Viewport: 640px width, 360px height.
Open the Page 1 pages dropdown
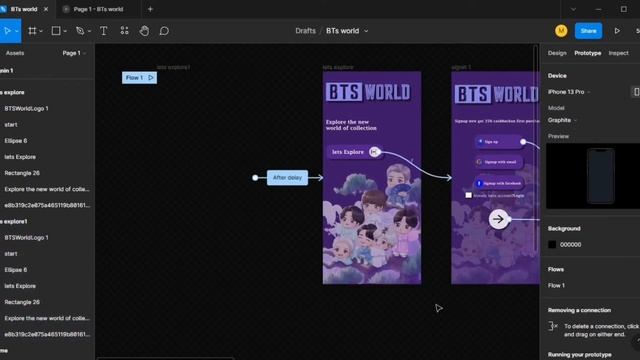(74, 53)
